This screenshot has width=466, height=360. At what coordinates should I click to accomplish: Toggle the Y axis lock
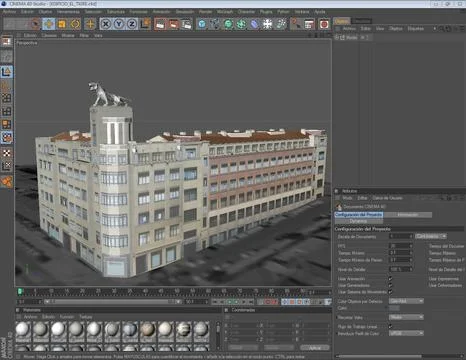coord(119,24)
